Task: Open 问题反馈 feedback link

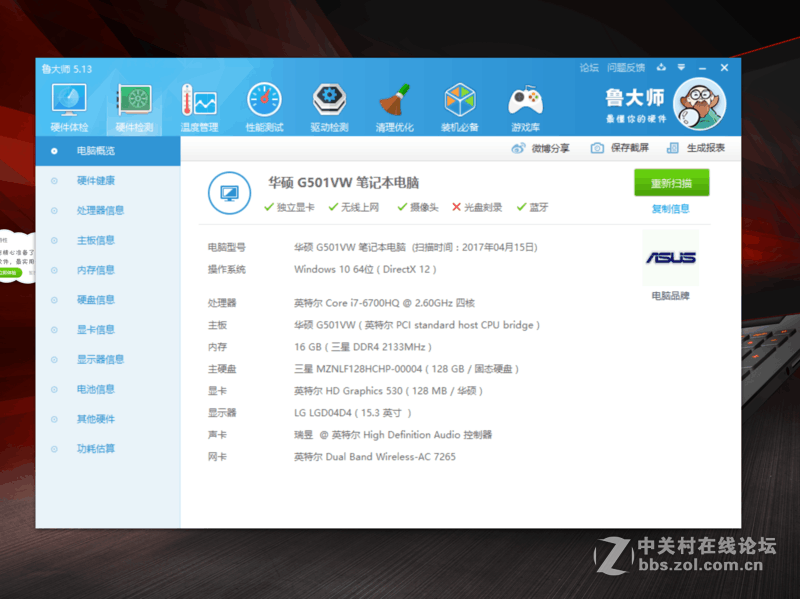Action: click(626, 67)
